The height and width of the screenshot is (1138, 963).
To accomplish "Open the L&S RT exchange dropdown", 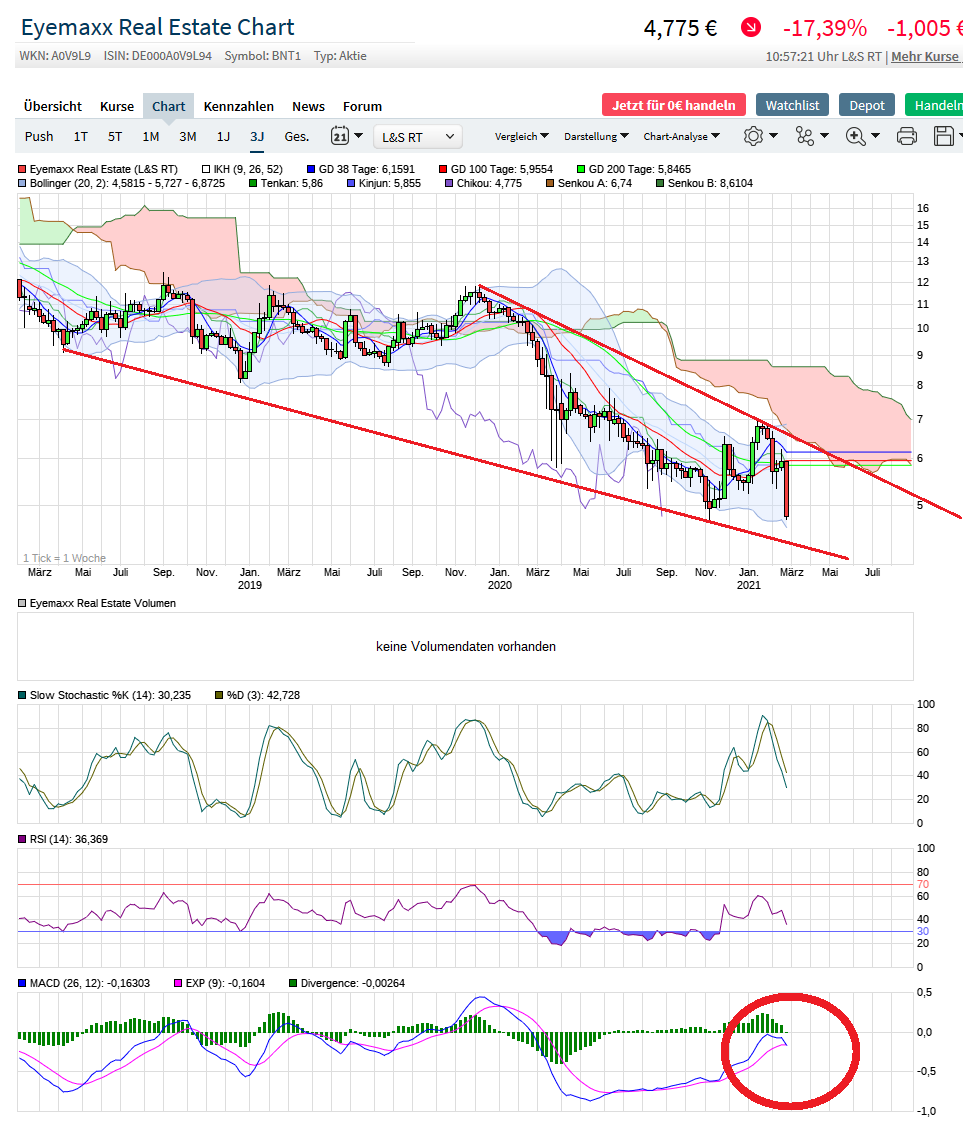I will [x=418, y=136].
